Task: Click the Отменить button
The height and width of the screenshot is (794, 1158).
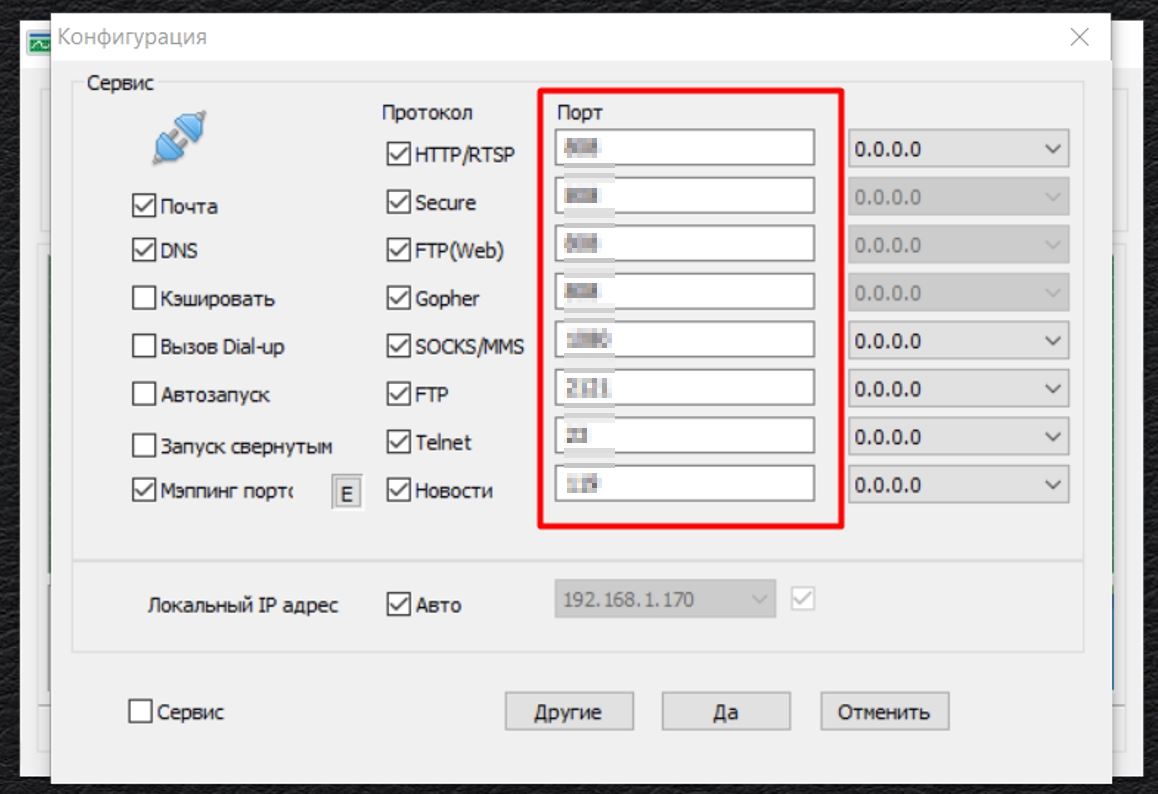Action: [x=884, y=711]
